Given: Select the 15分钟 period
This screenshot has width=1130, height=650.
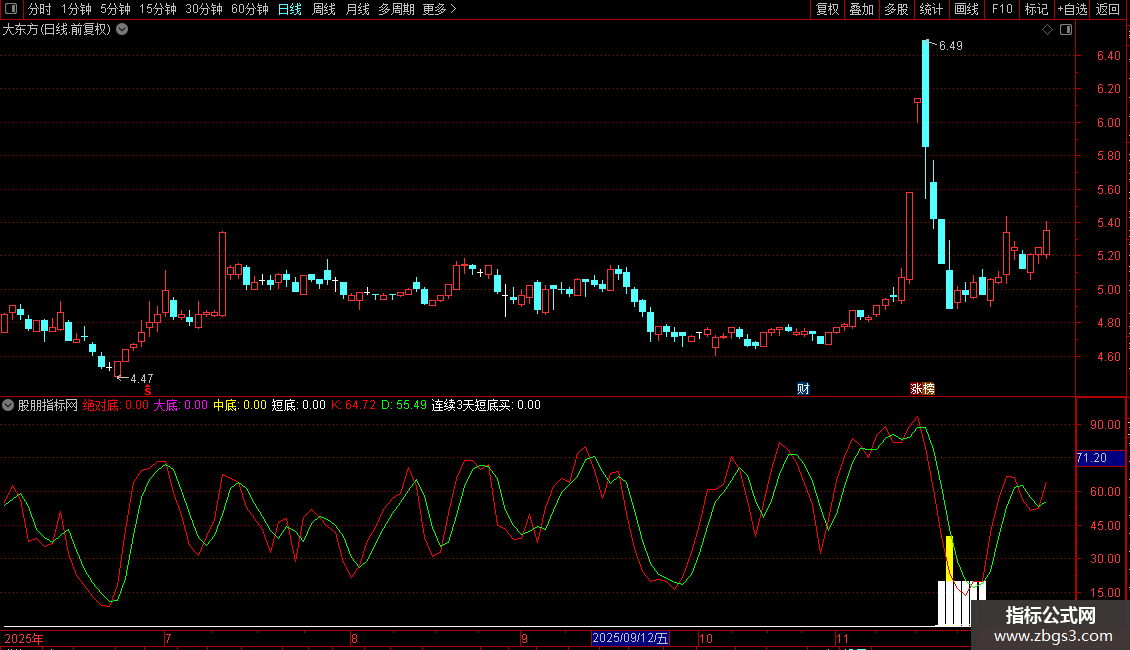Looking at the screenshot, I should 158,9.
